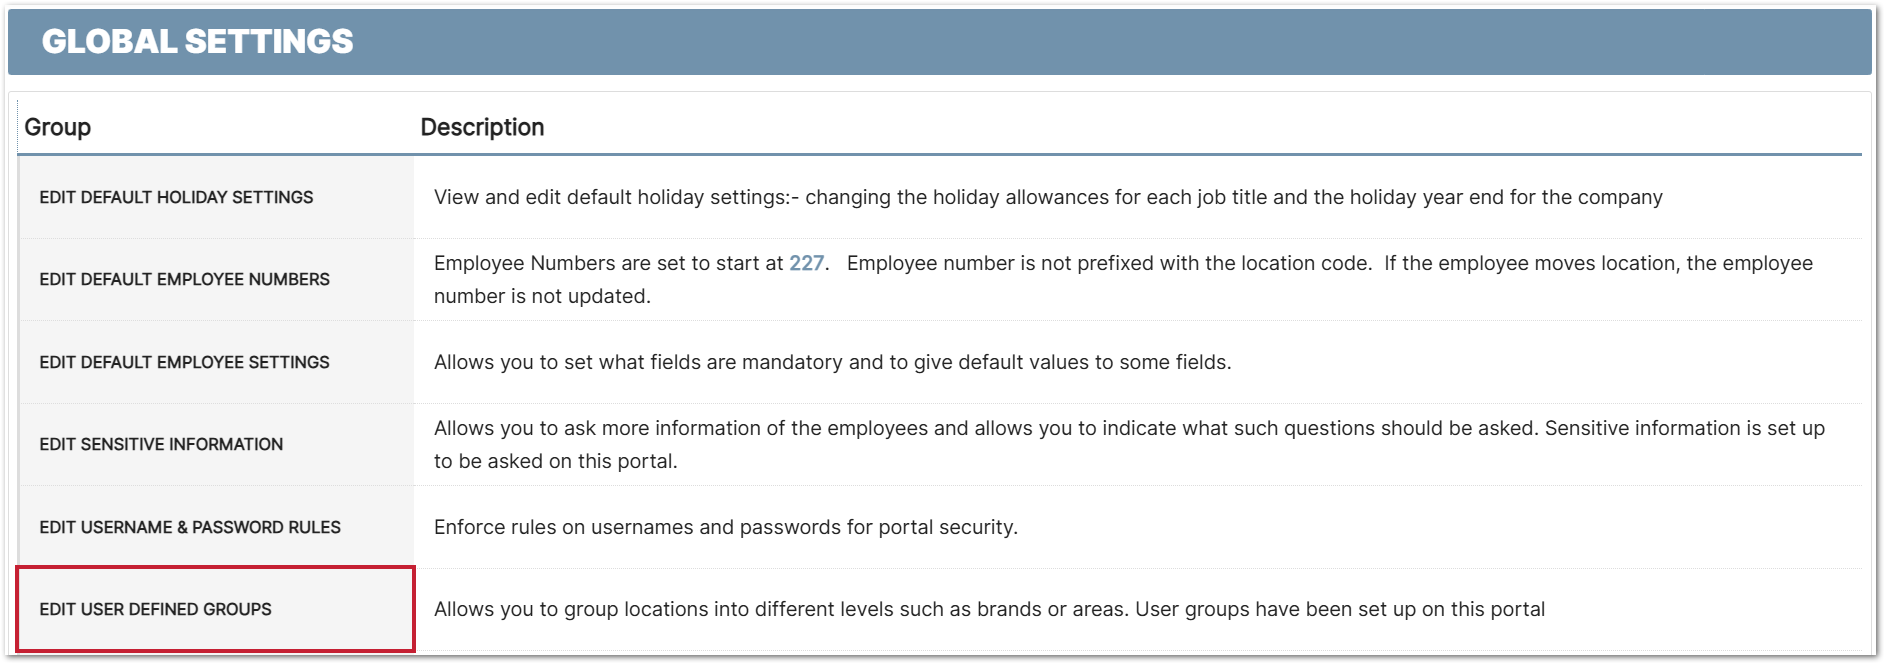Click the 'User groups have been set up' sentence
The width and height of the screenshot is (1885, 664).
point(1340,609)
